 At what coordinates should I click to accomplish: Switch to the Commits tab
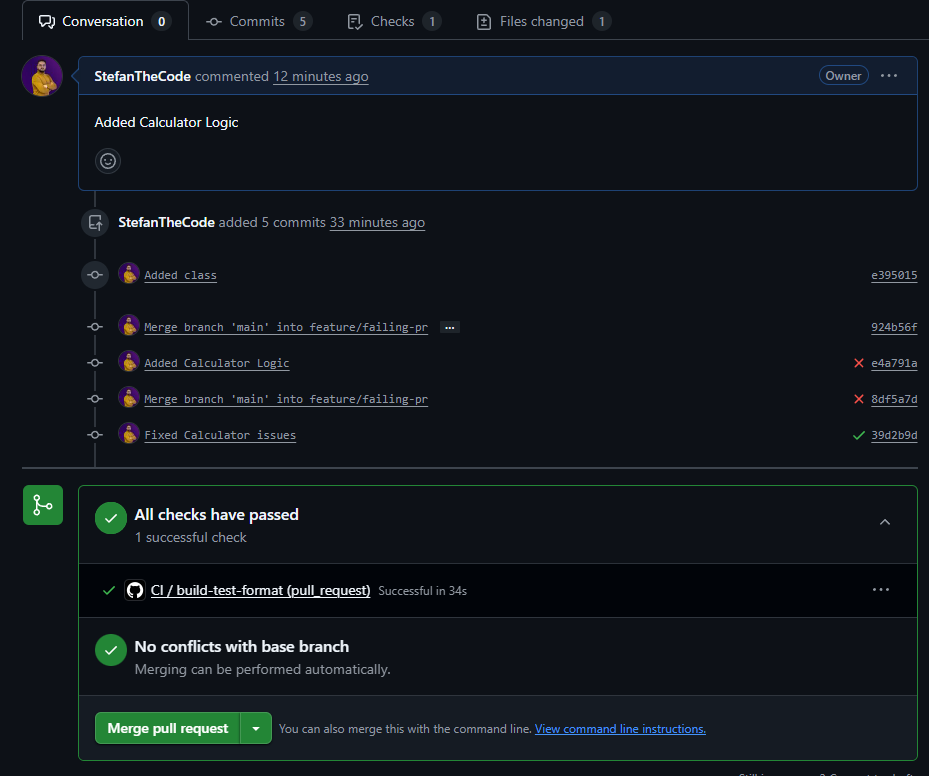pos(259,21)
